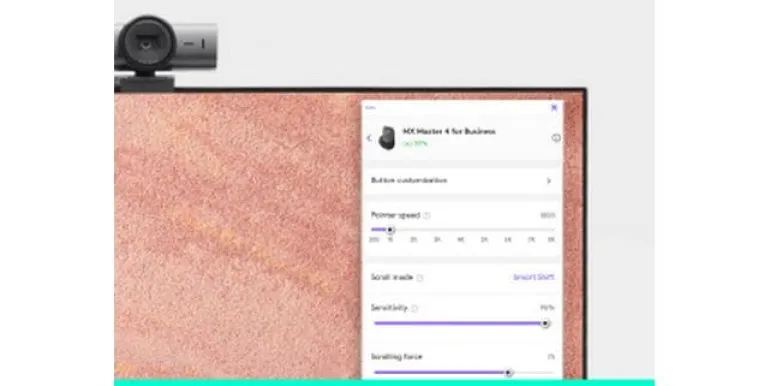770x386 pixels.
Task: Open the Smart Shift scroll mode selector
Action: click(534, 277)
